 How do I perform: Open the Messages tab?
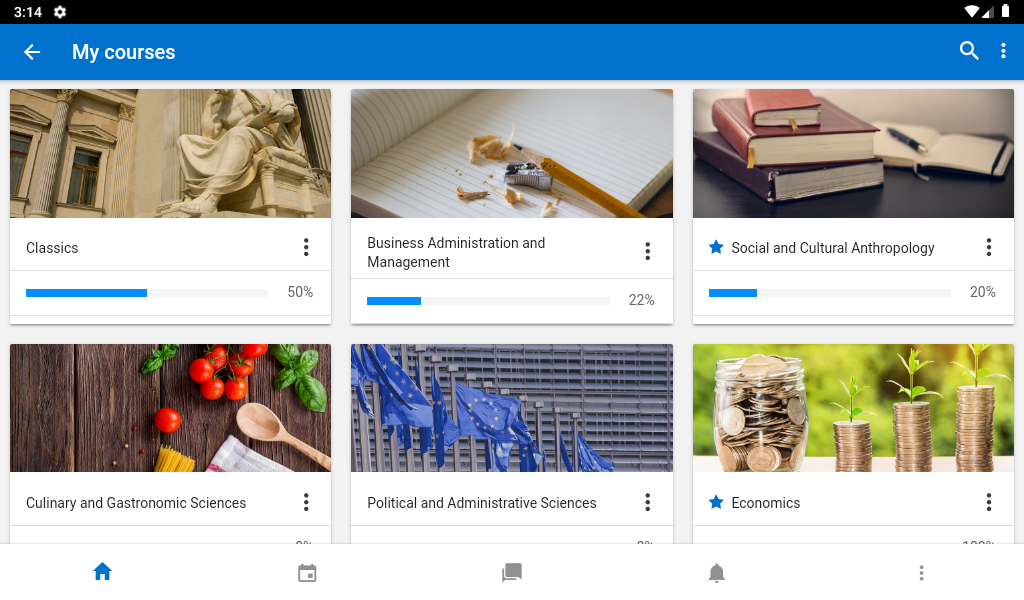[512, 573]
